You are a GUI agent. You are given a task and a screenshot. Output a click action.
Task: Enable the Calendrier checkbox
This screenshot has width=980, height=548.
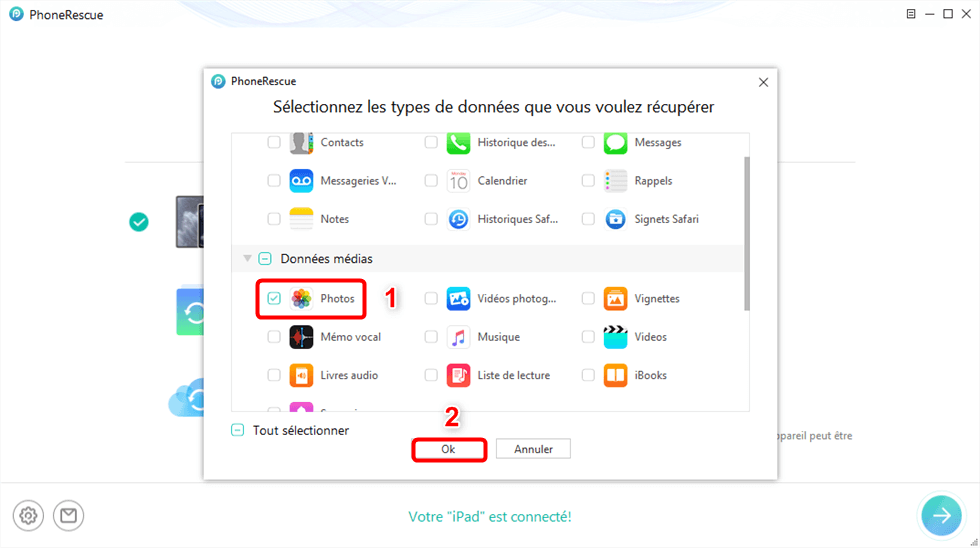(x=431, y=181)
